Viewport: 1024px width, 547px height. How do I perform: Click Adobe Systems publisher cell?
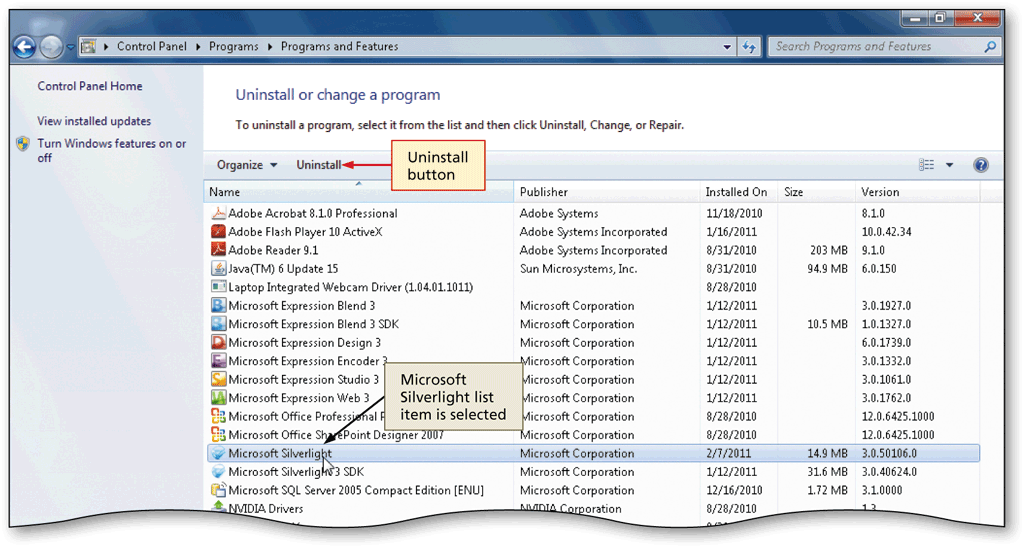[559, 213]
